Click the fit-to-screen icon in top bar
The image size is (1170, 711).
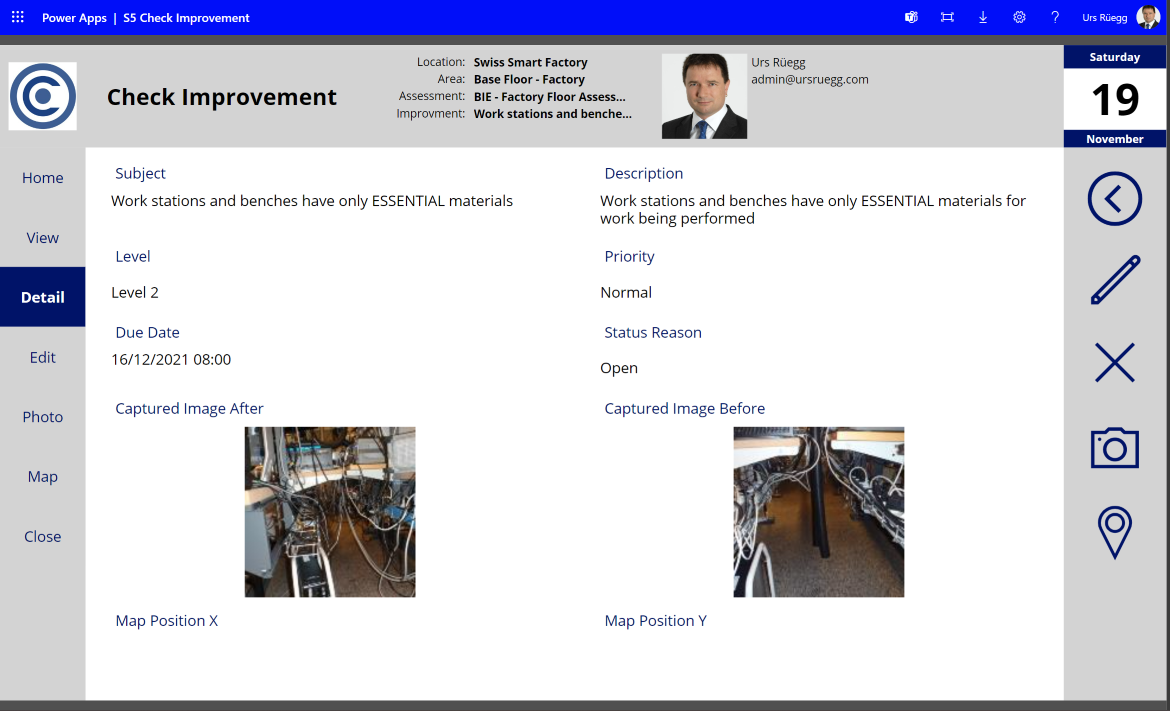pyautogui.click(x=947, y=17)
